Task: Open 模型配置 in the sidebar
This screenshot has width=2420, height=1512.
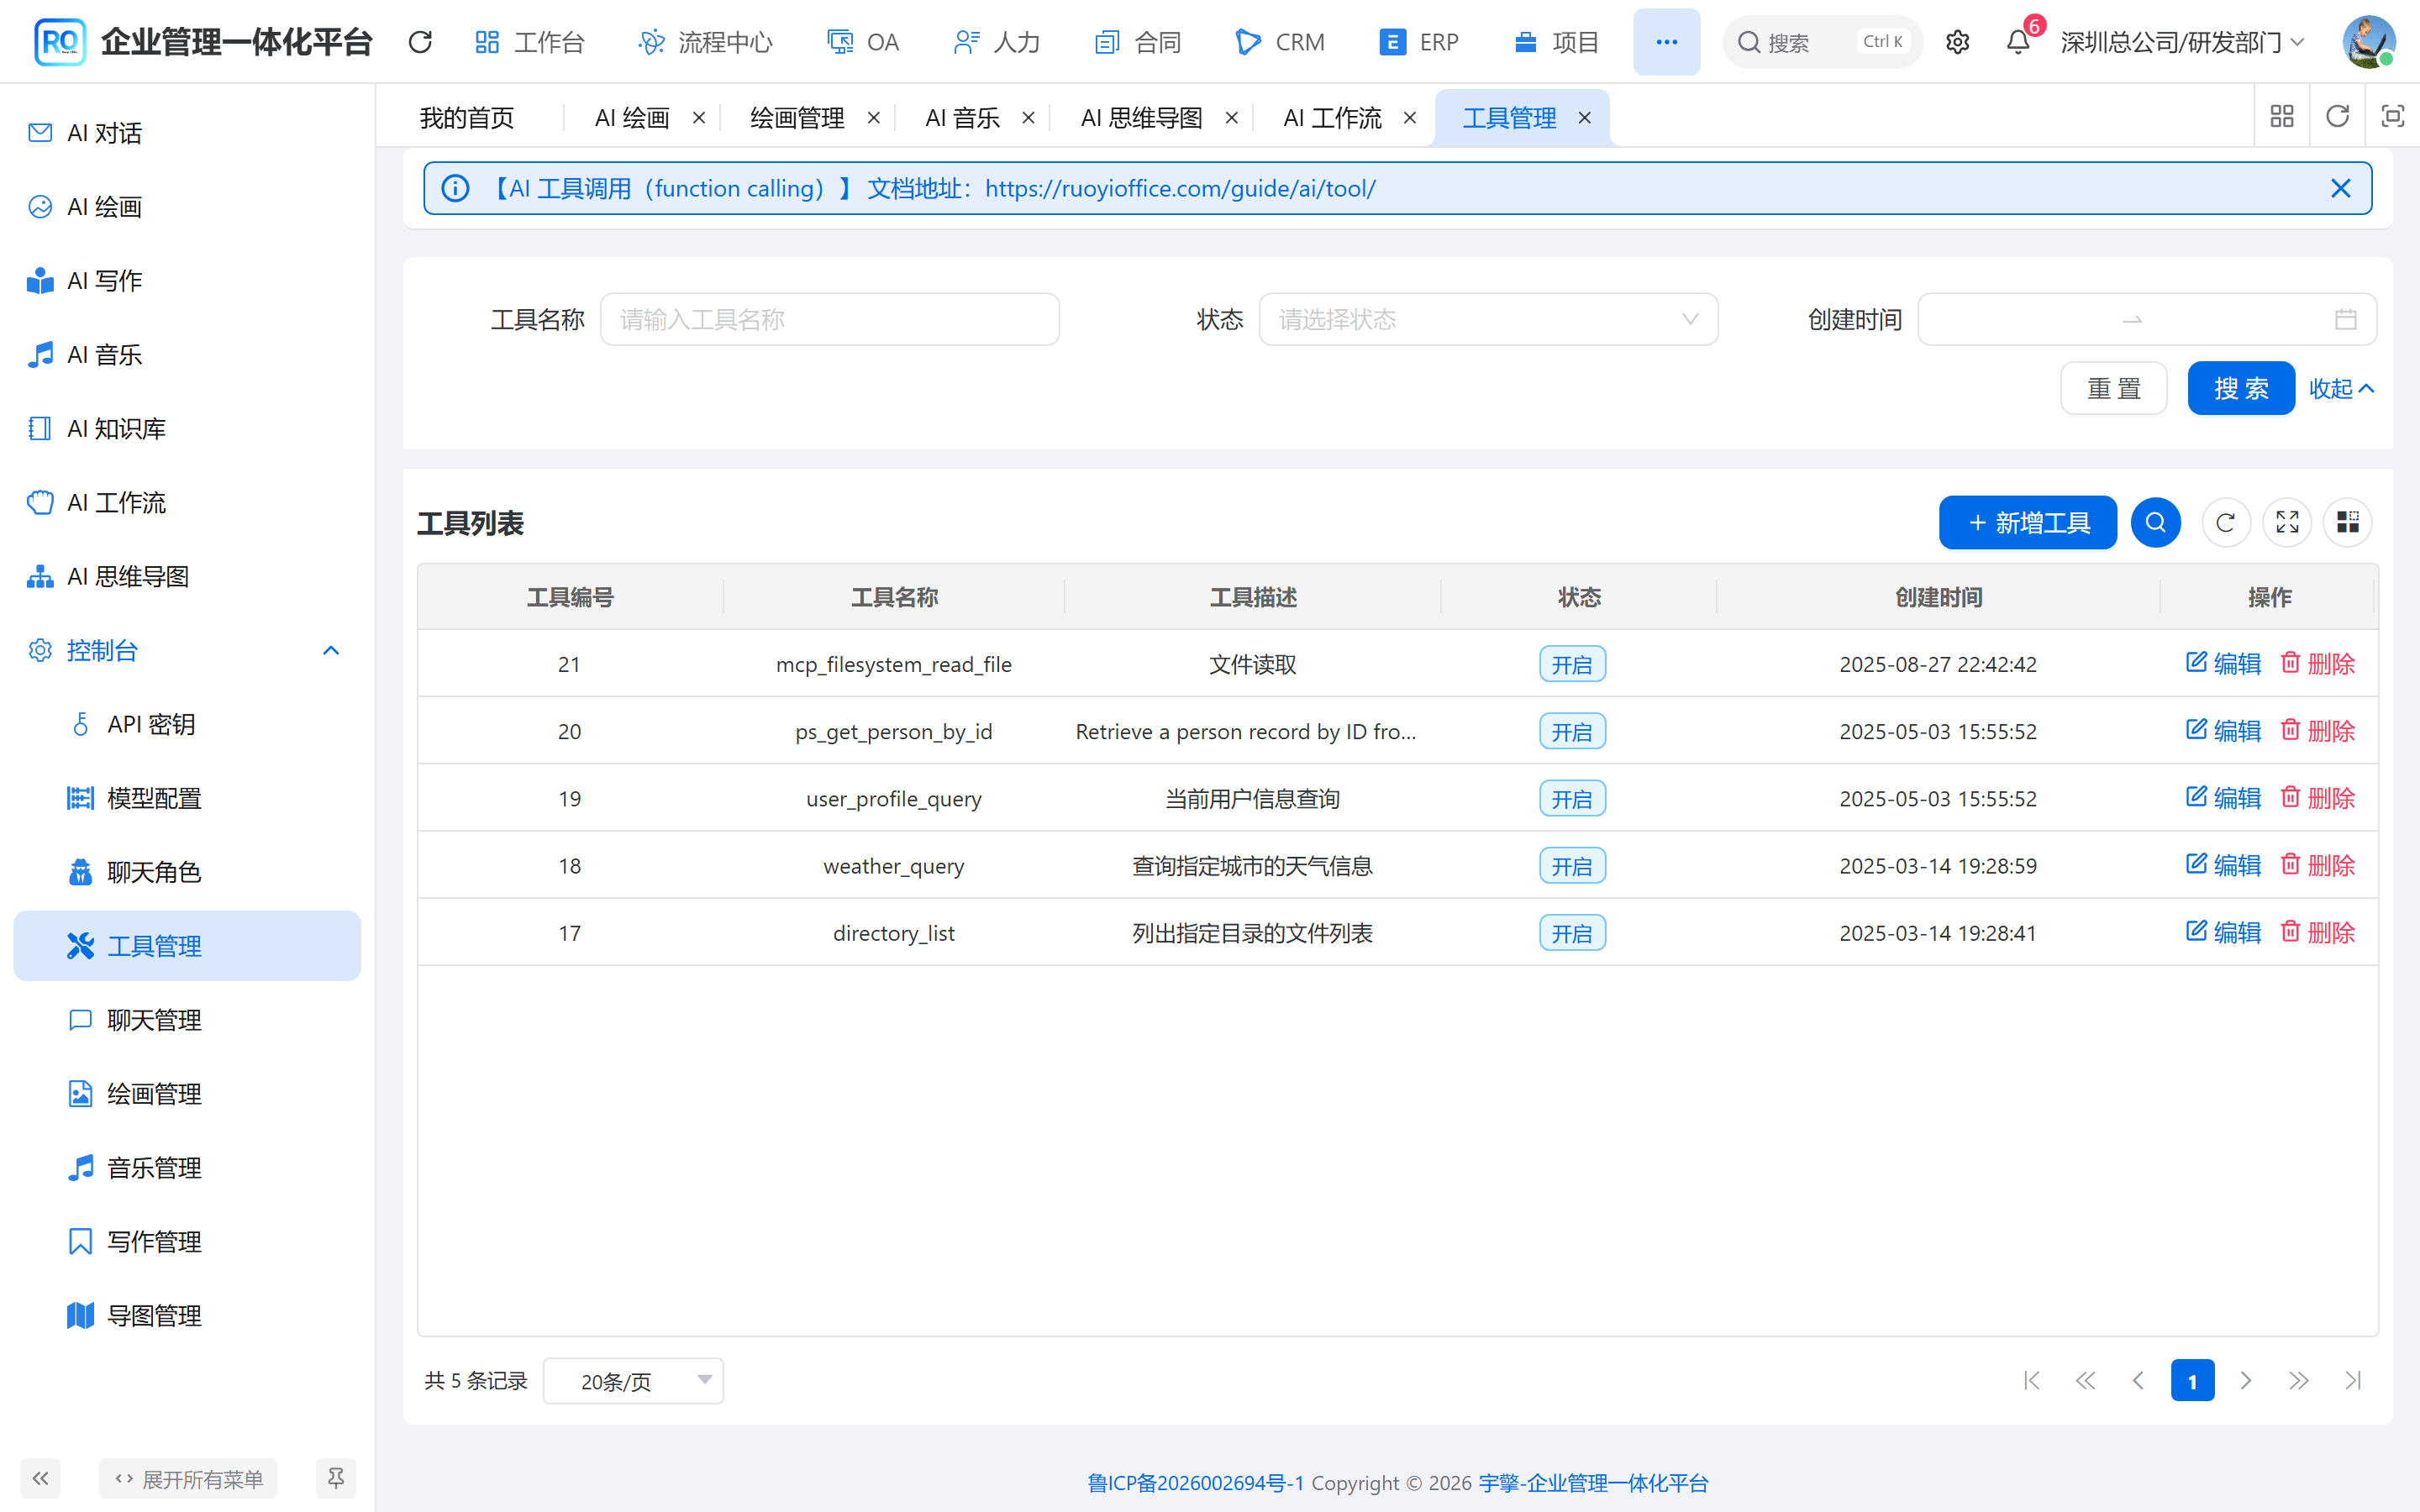Action: [187, 798]
